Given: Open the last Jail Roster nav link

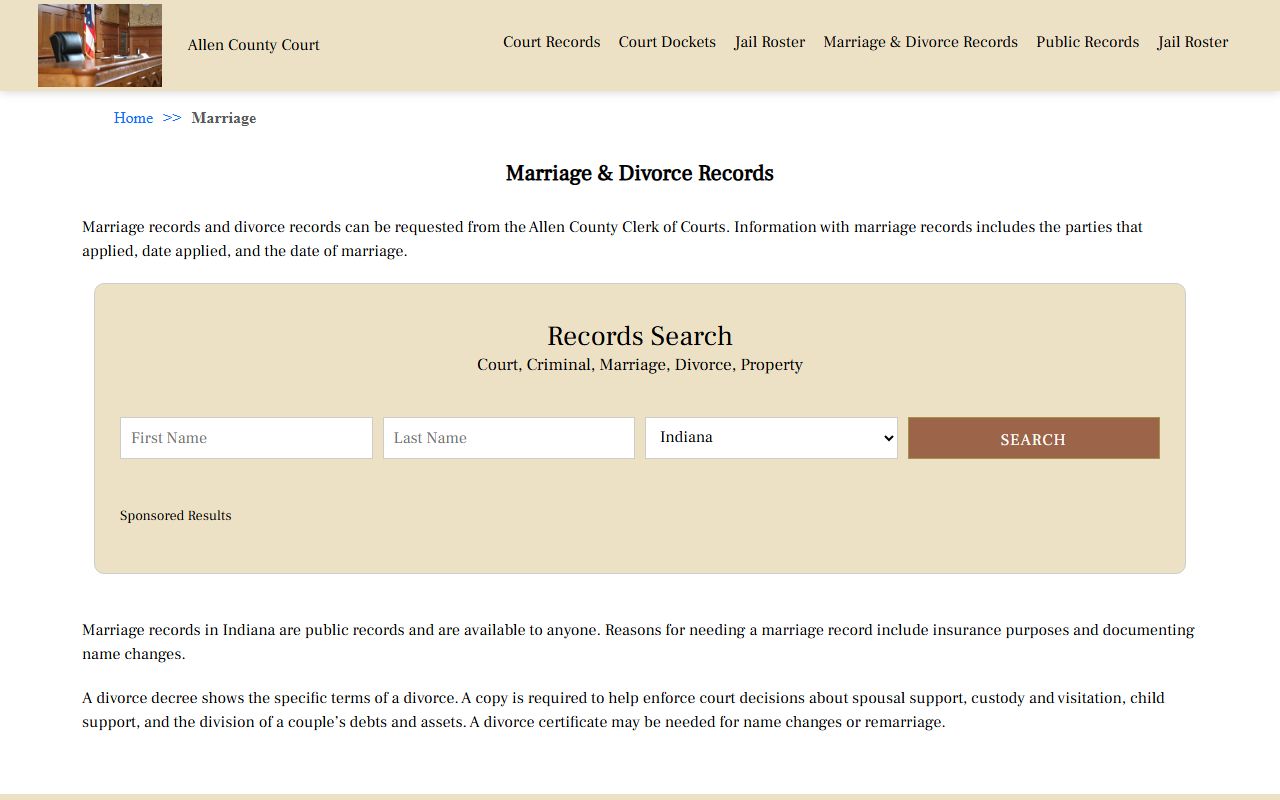Looking at the screenshot, I should point(1193,42).
